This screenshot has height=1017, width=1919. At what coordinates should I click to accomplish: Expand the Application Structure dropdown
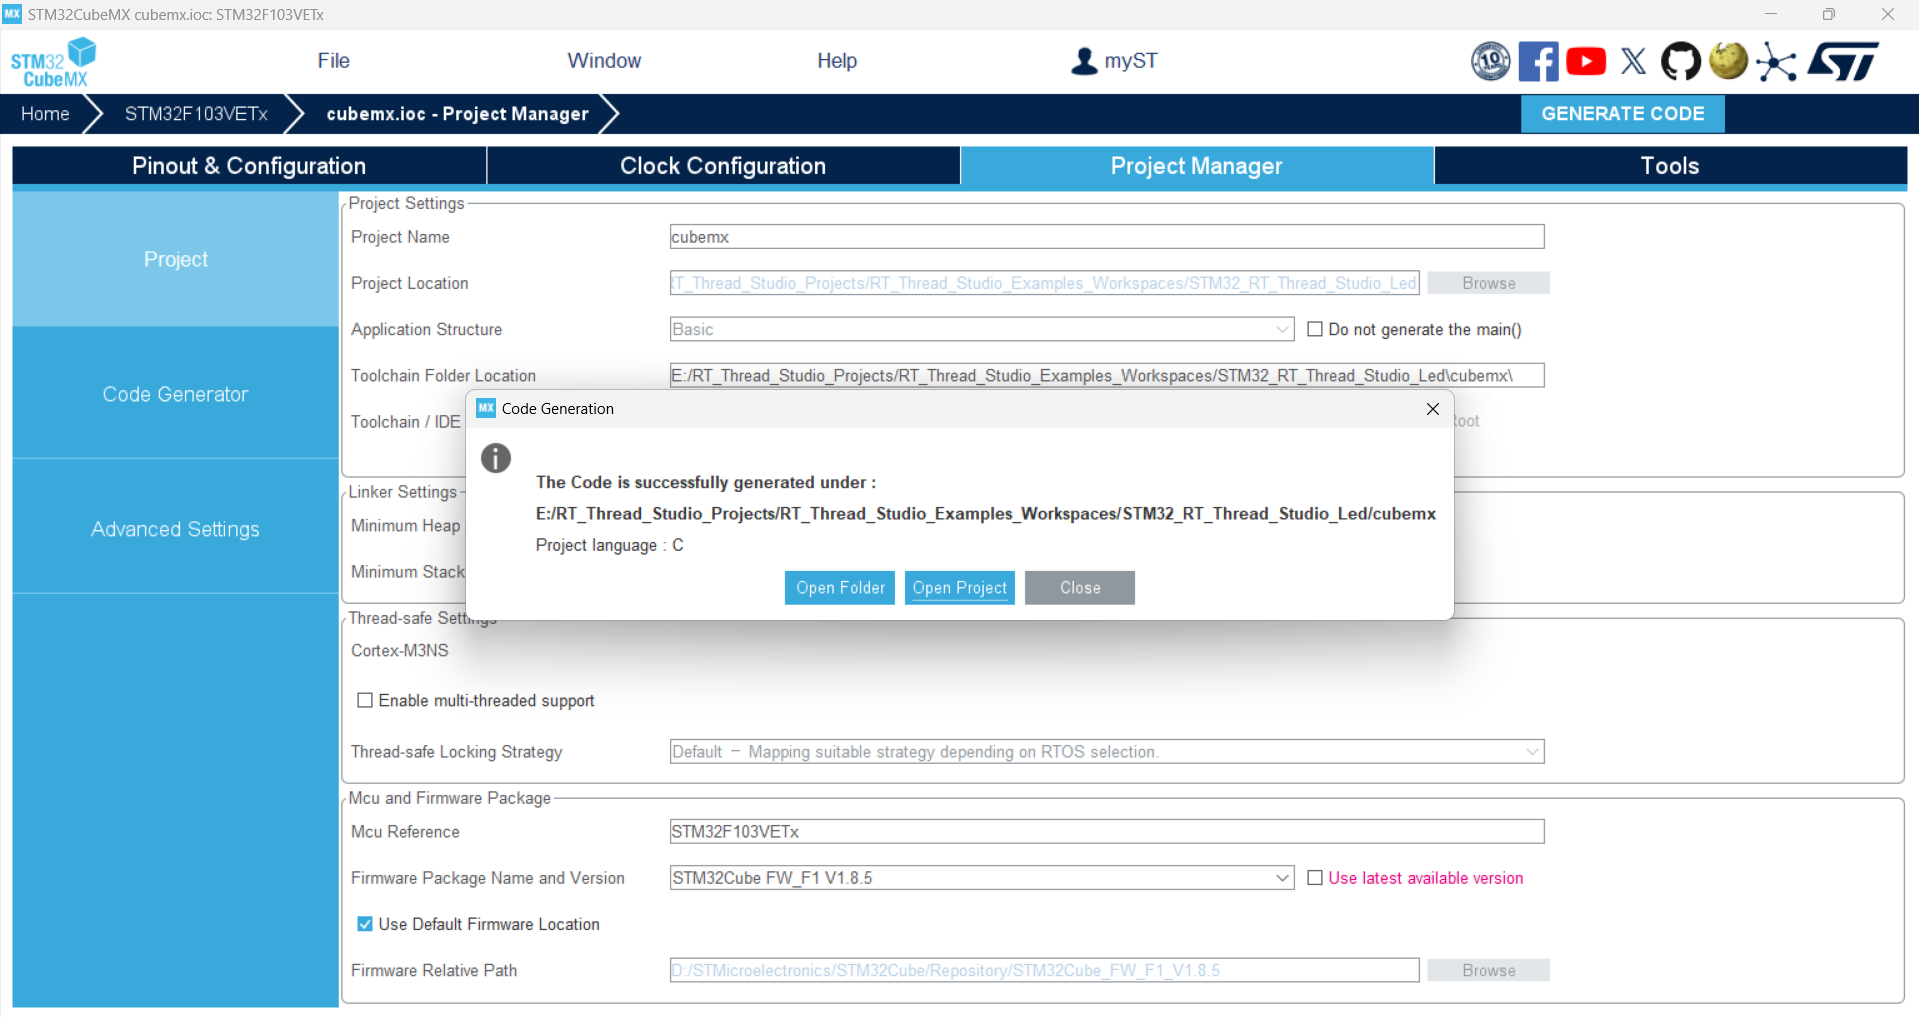pyautogui.click(x=1283, y=329)
